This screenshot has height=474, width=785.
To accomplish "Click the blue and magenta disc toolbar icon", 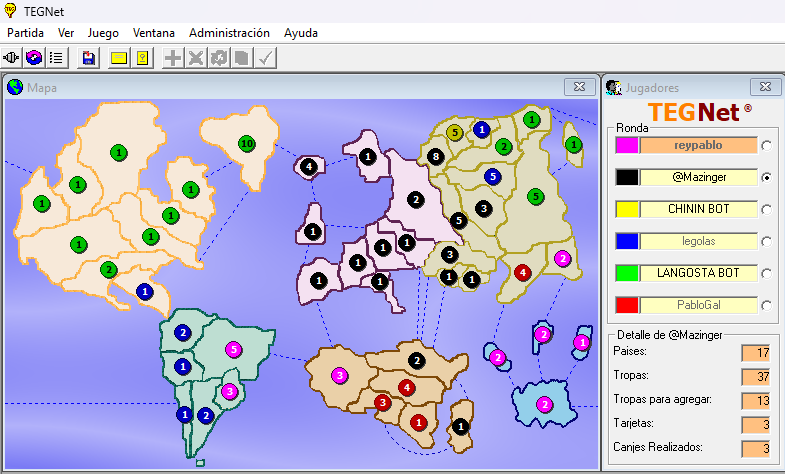I will (35, 58).
